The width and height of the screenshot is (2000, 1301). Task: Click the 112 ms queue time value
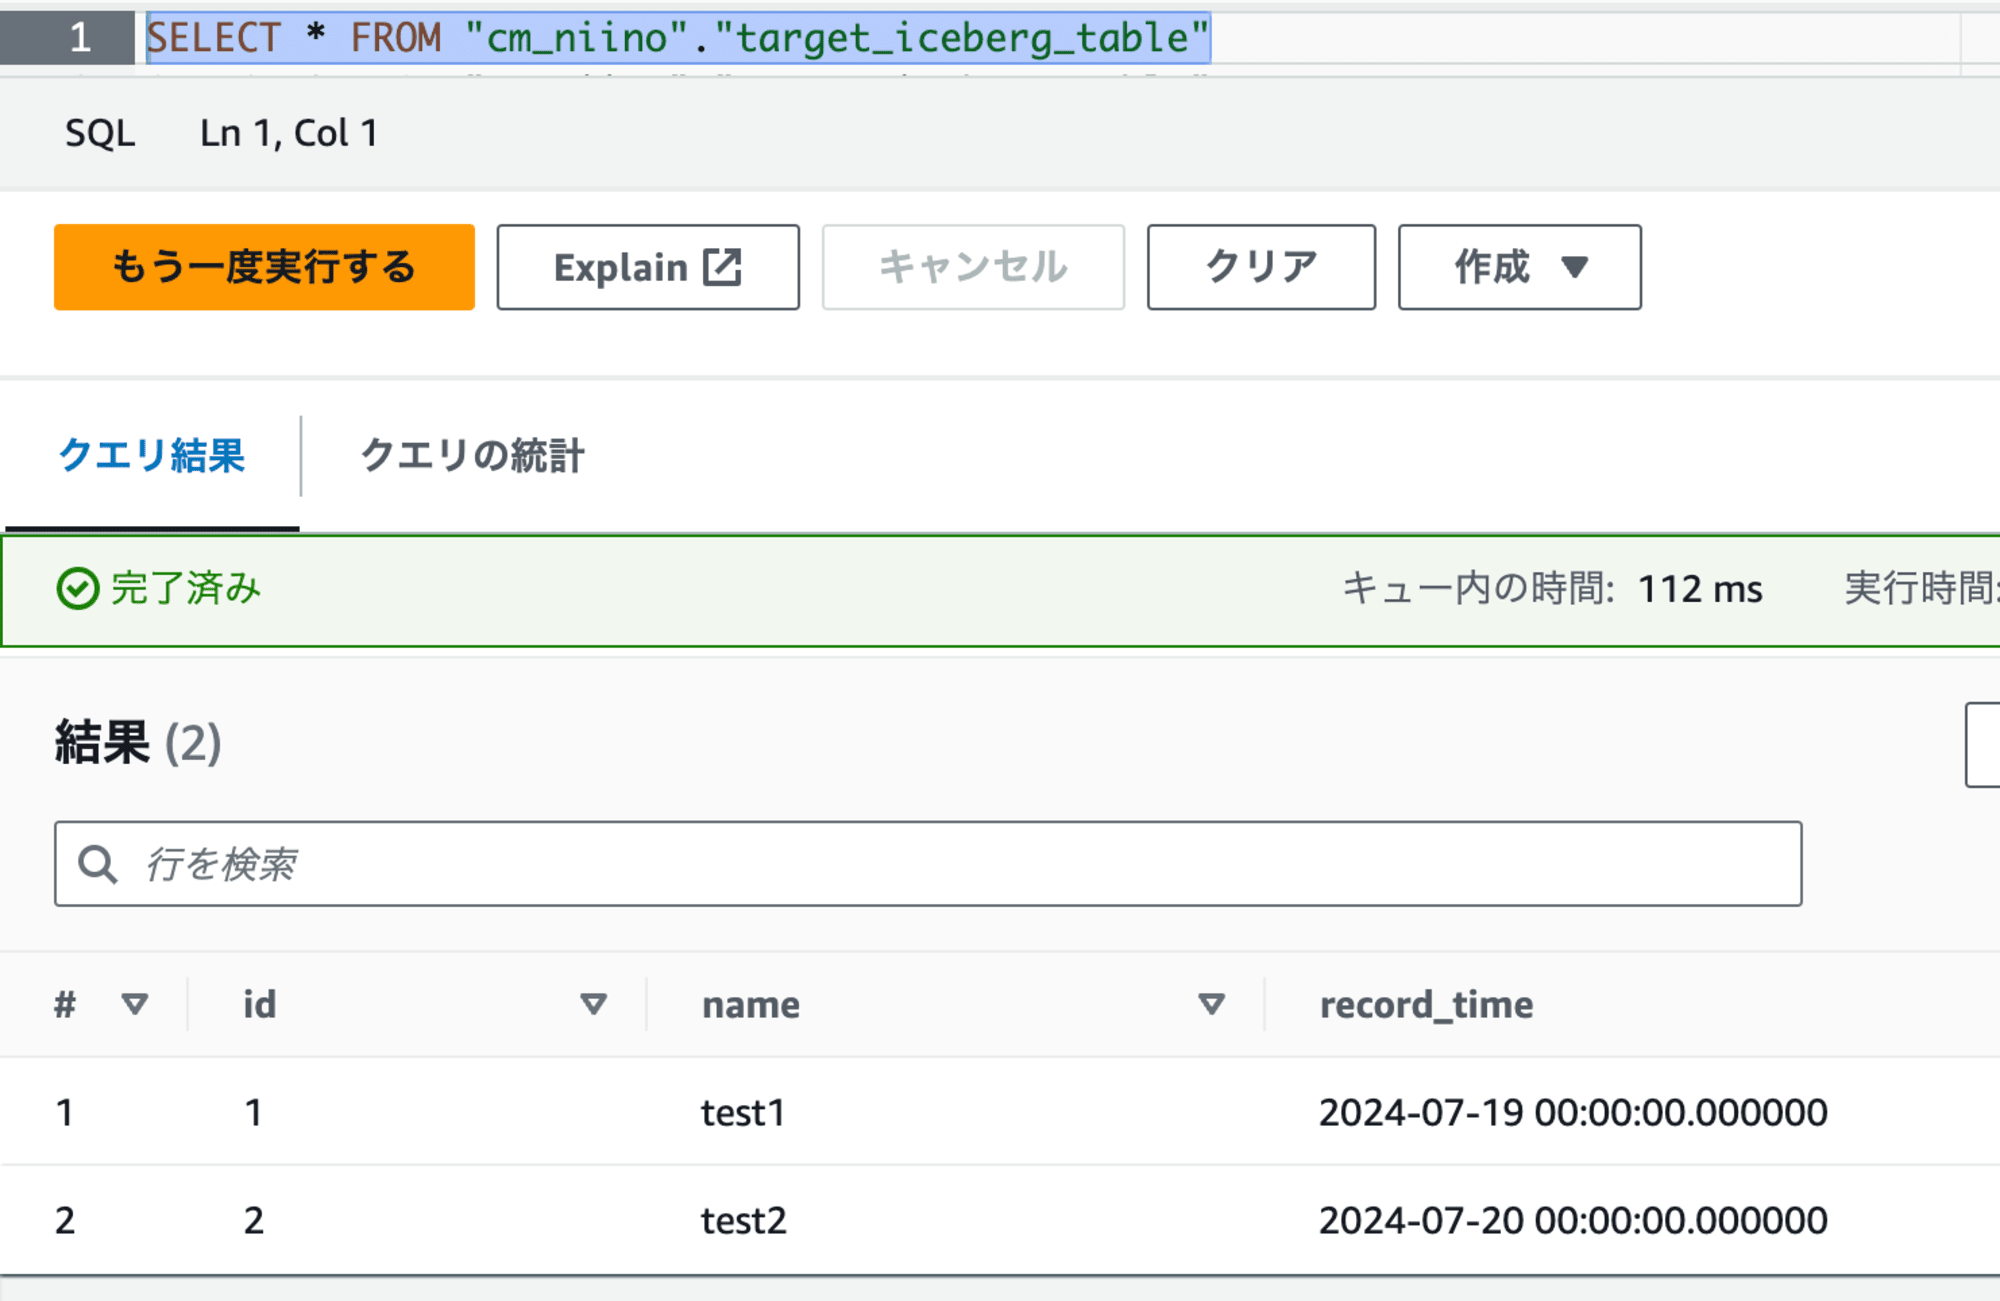coord(1700,589)
